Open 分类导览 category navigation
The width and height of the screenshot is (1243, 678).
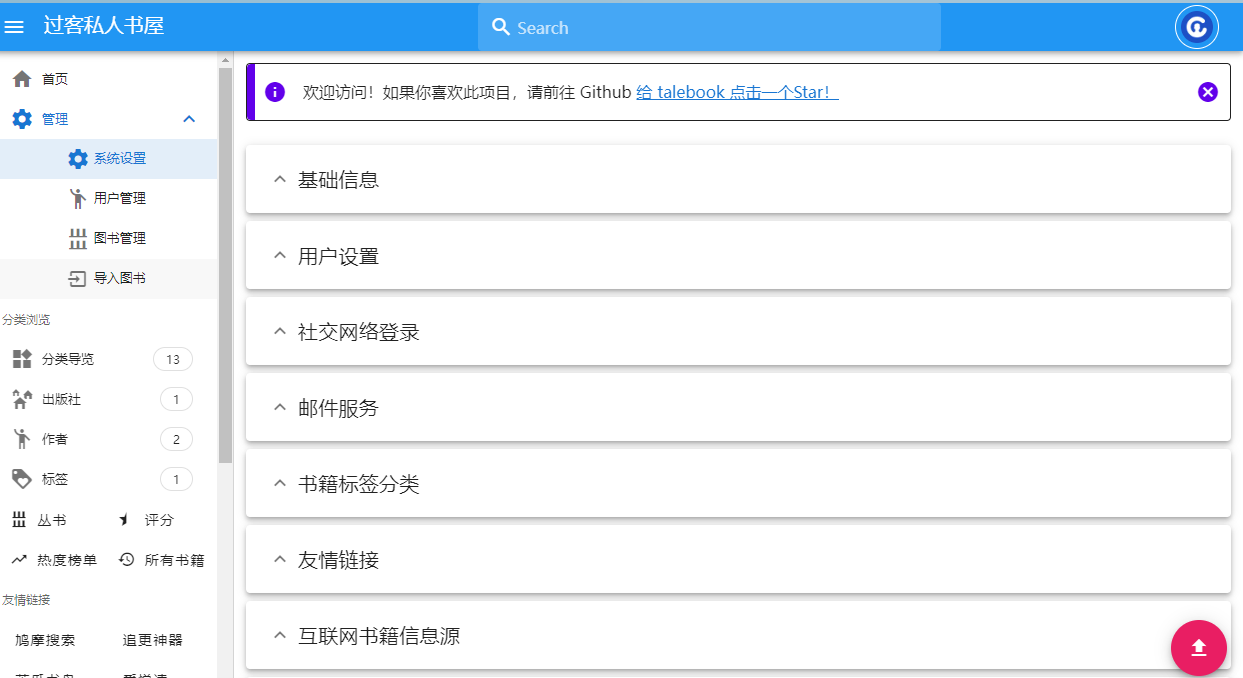pos(68,359)
